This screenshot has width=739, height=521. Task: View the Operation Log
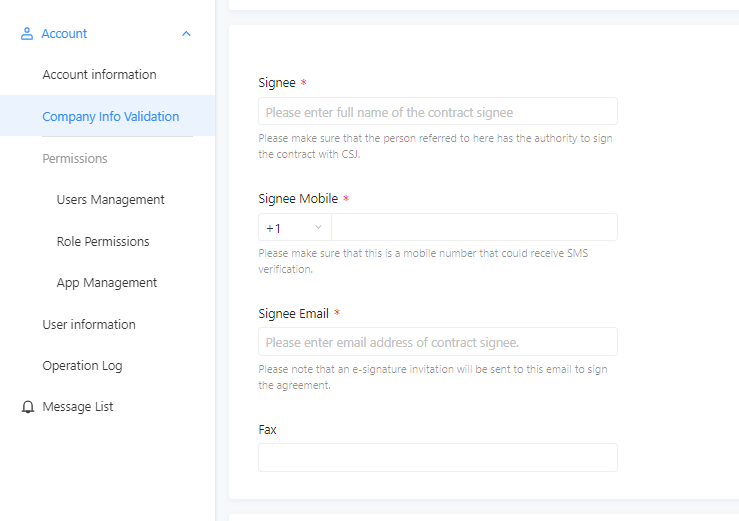pyautogui.click(x=82, y=366)
